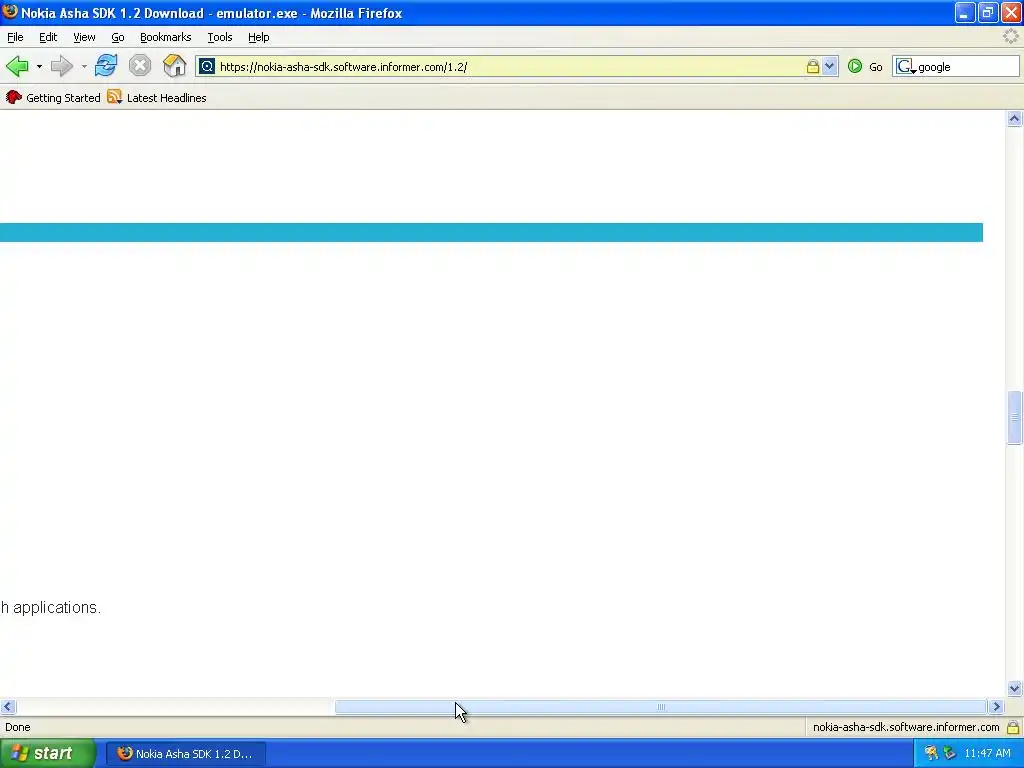Click the 'h applications.' page text

[50, 607]
